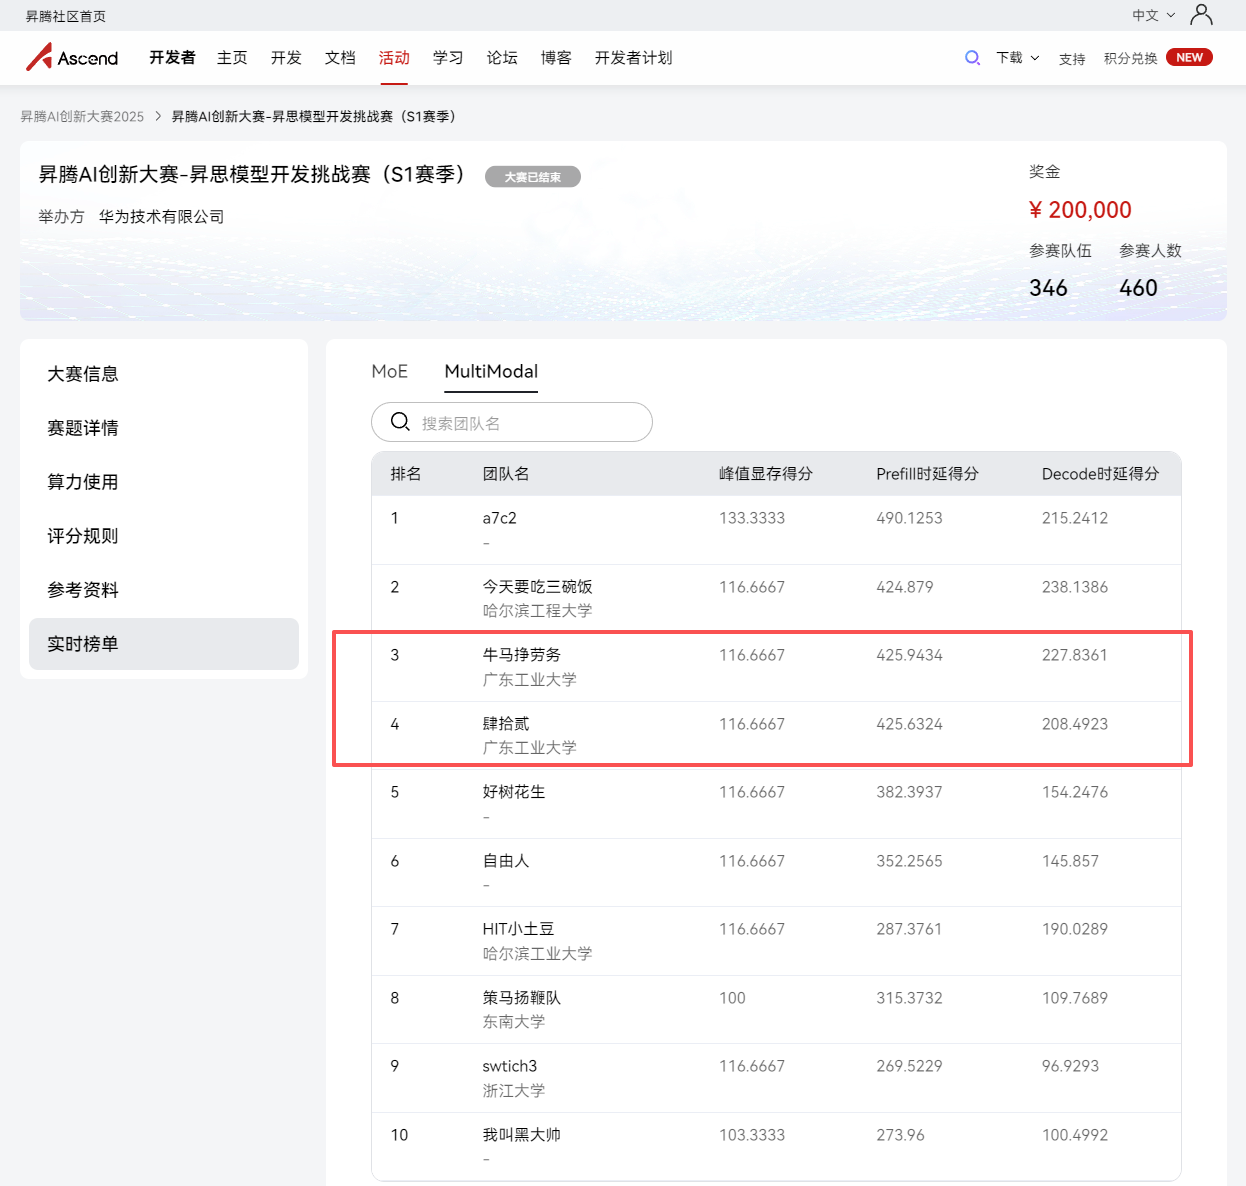Switch to the MoE leaderboard tab
1246x1186 pixels.
pyautogui.click(x=389, y=371)
